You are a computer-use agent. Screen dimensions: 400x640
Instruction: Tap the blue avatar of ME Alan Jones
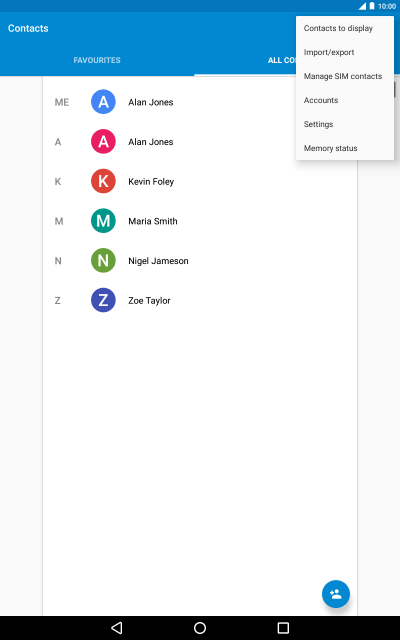click(x=103, y=102)
